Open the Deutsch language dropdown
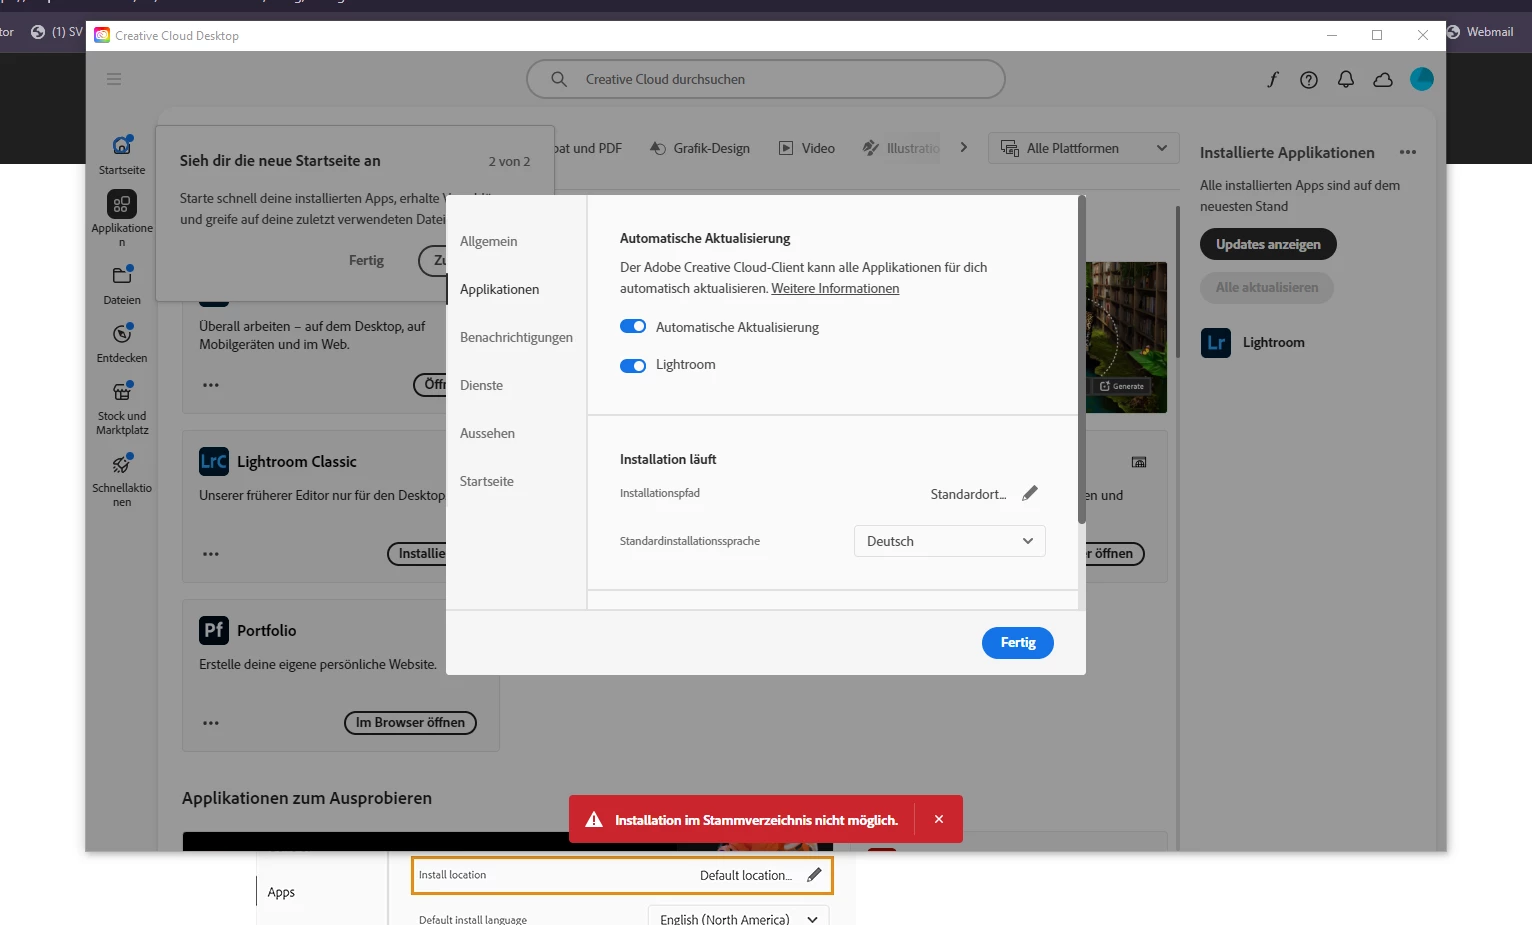 click(949, 541)
